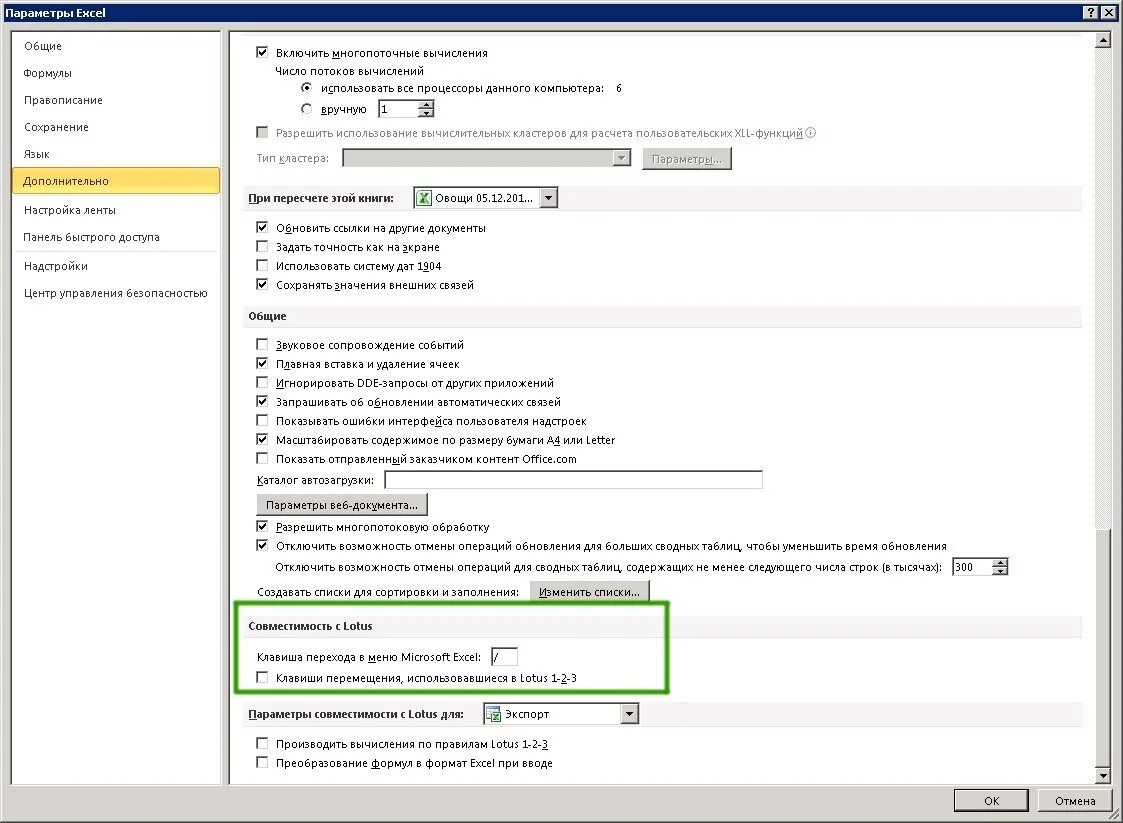
Task: Click the scrollbar down arrow
Action: [x=1103, y=775]
